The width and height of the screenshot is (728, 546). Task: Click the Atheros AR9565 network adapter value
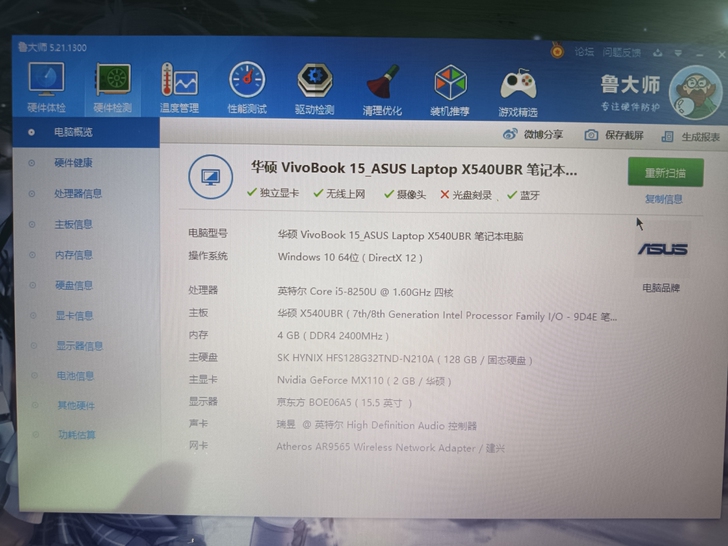[x=390, y=448]
